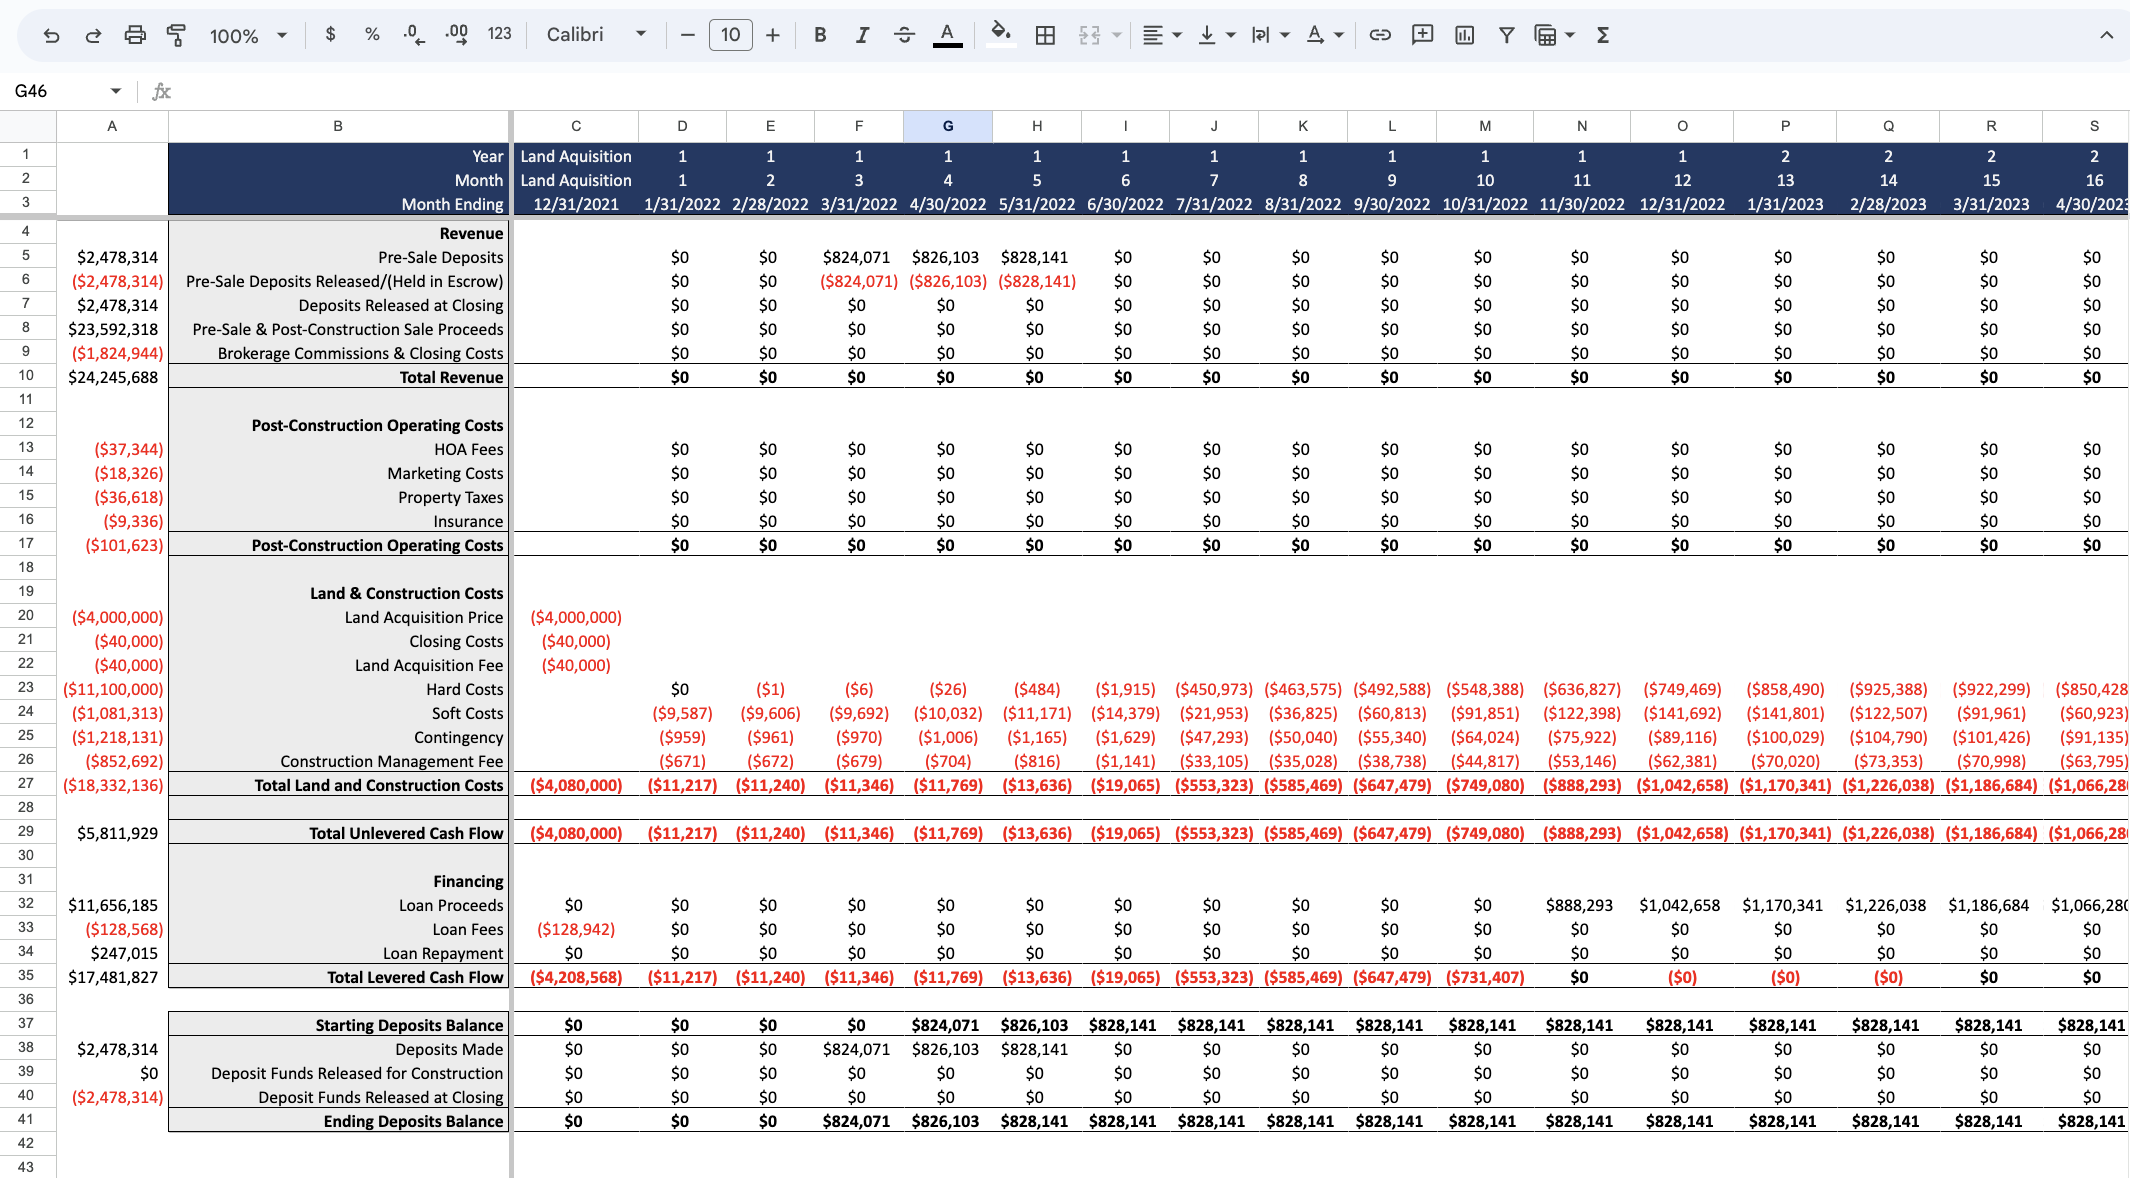Click the Print icon

click(x=134, y=35)
